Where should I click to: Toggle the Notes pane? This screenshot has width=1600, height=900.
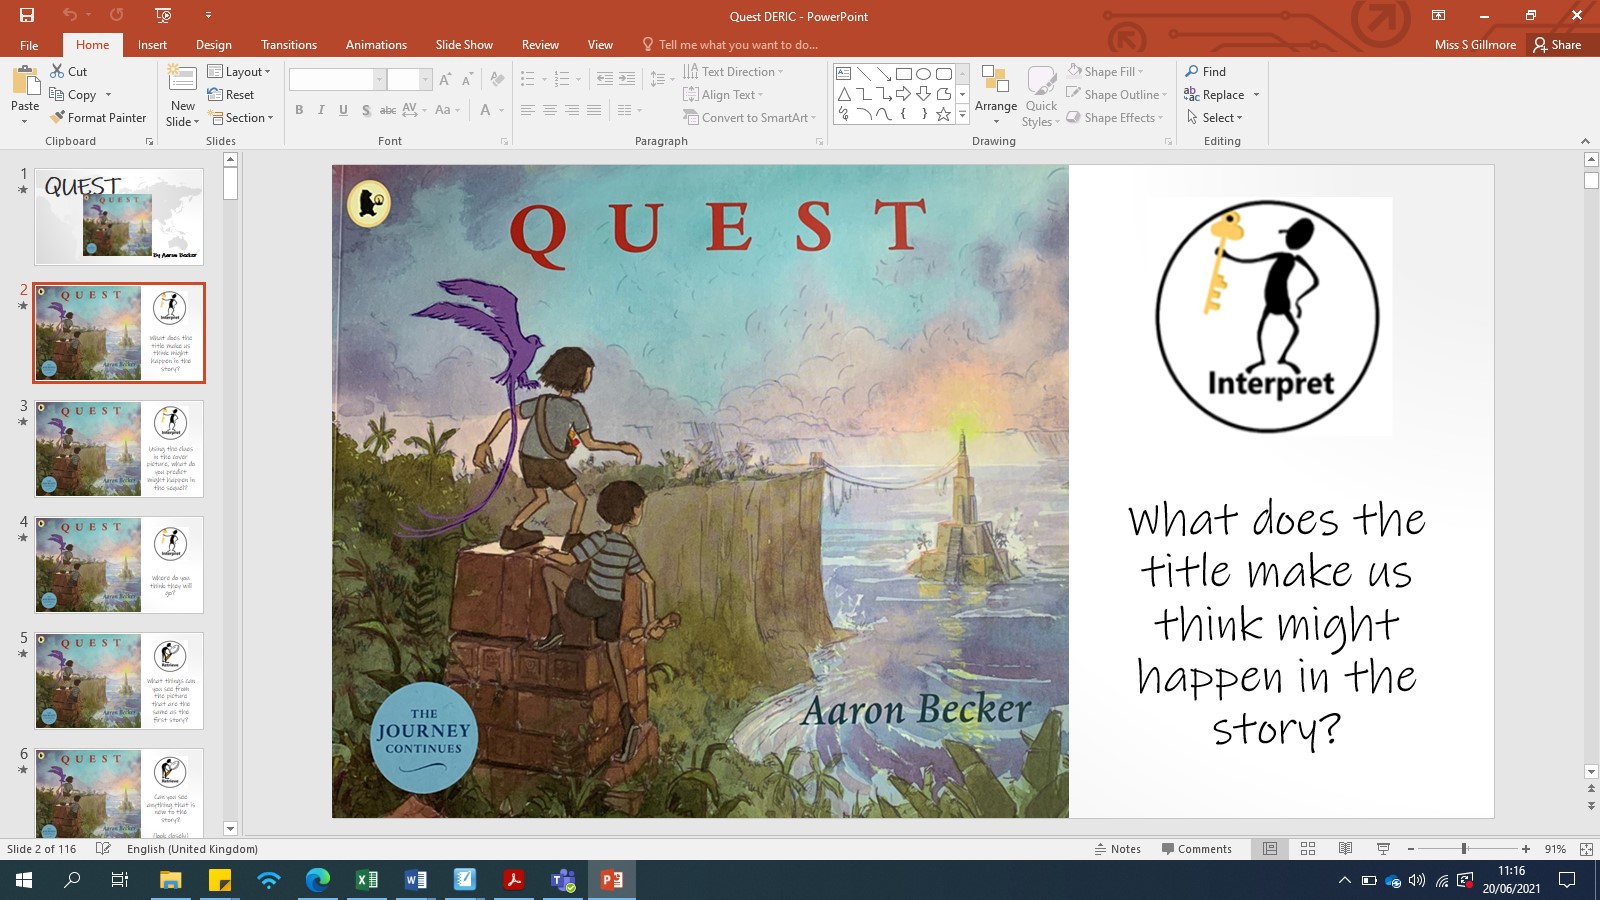1119,849
